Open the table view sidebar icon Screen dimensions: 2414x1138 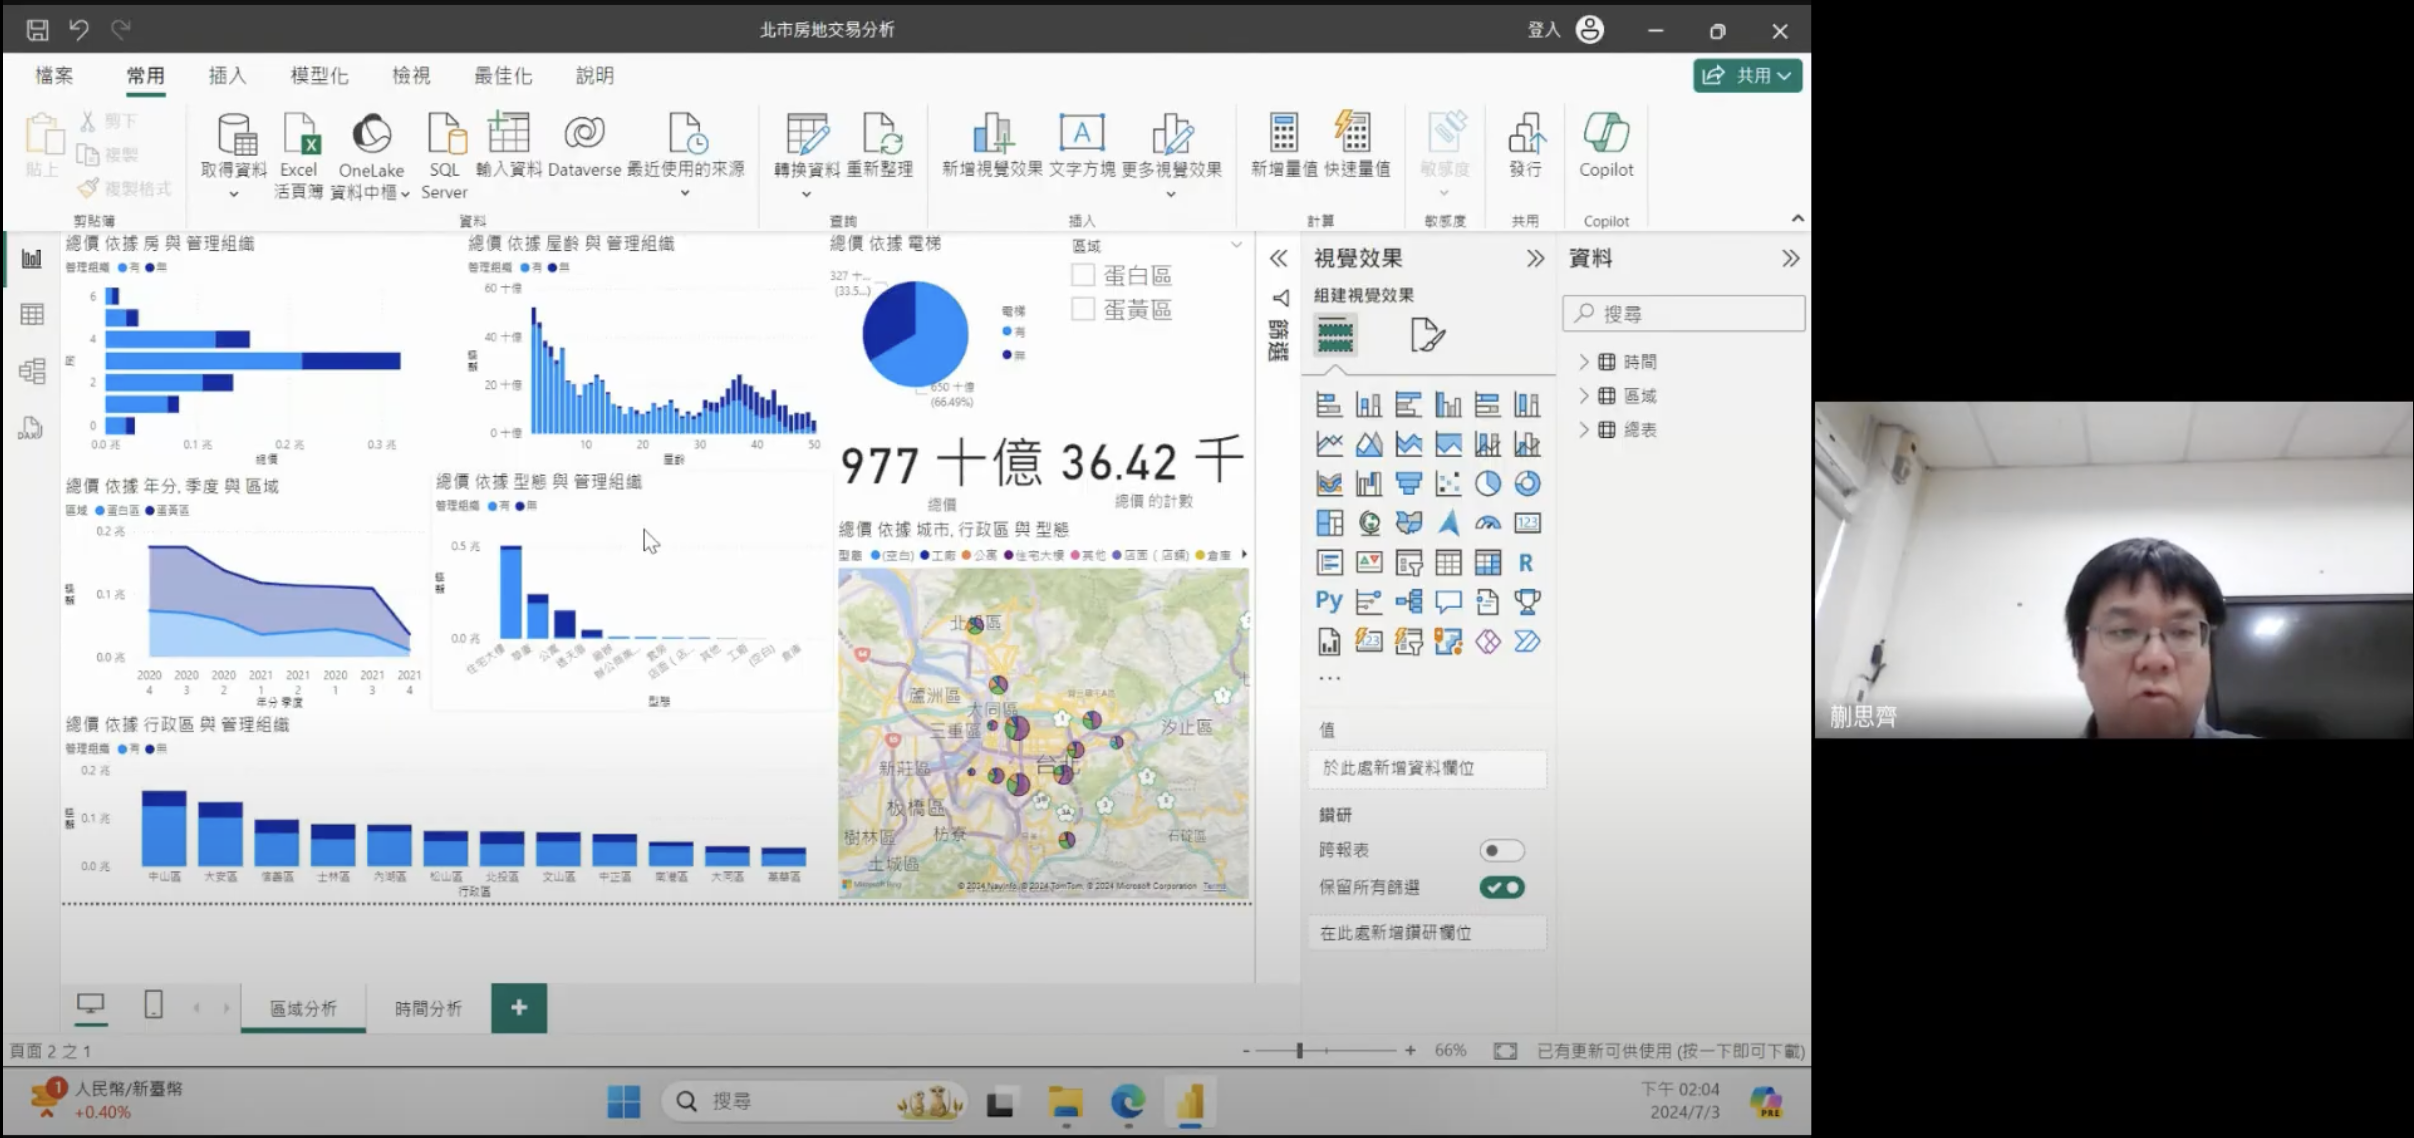pos(32,314)
